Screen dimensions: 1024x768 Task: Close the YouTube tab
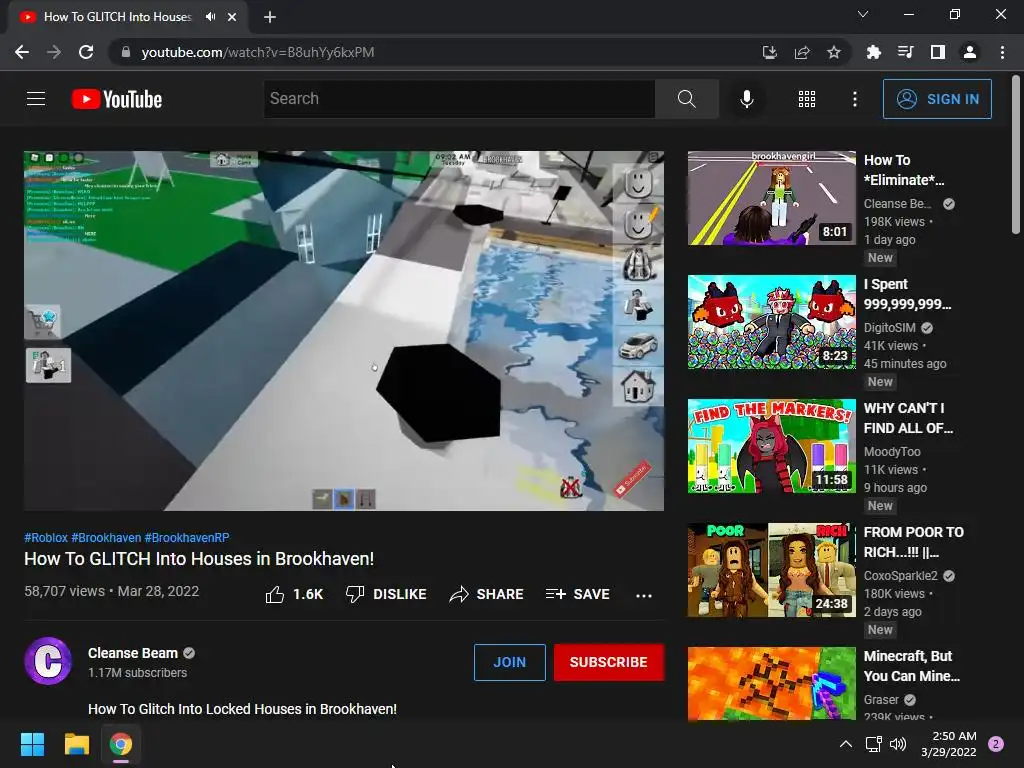tap(232, 17)
